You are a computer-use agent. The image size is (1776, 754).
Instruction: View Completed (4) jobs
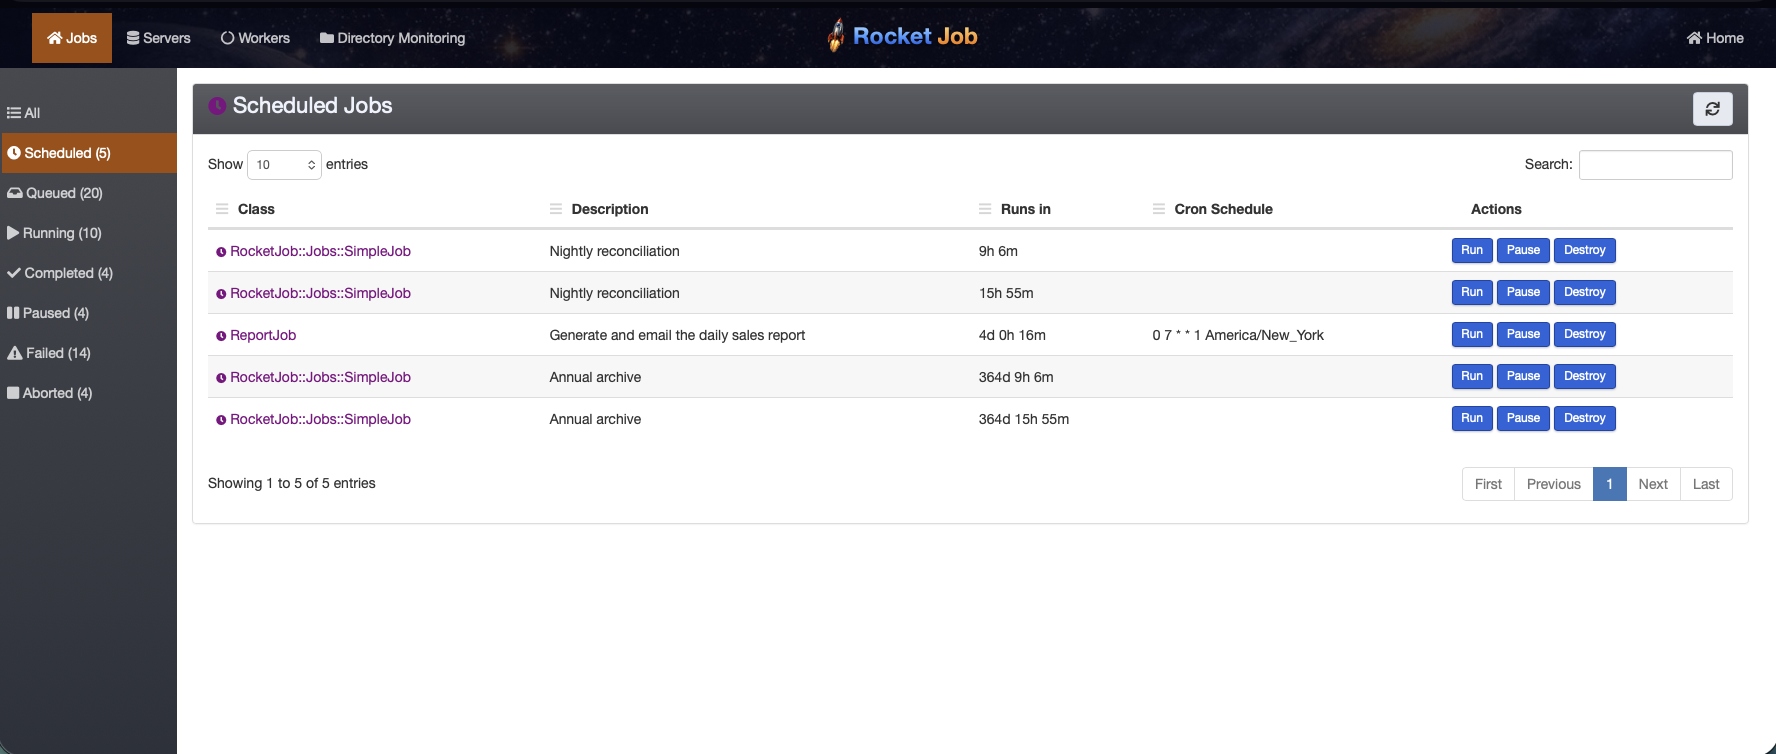point(89,273)
